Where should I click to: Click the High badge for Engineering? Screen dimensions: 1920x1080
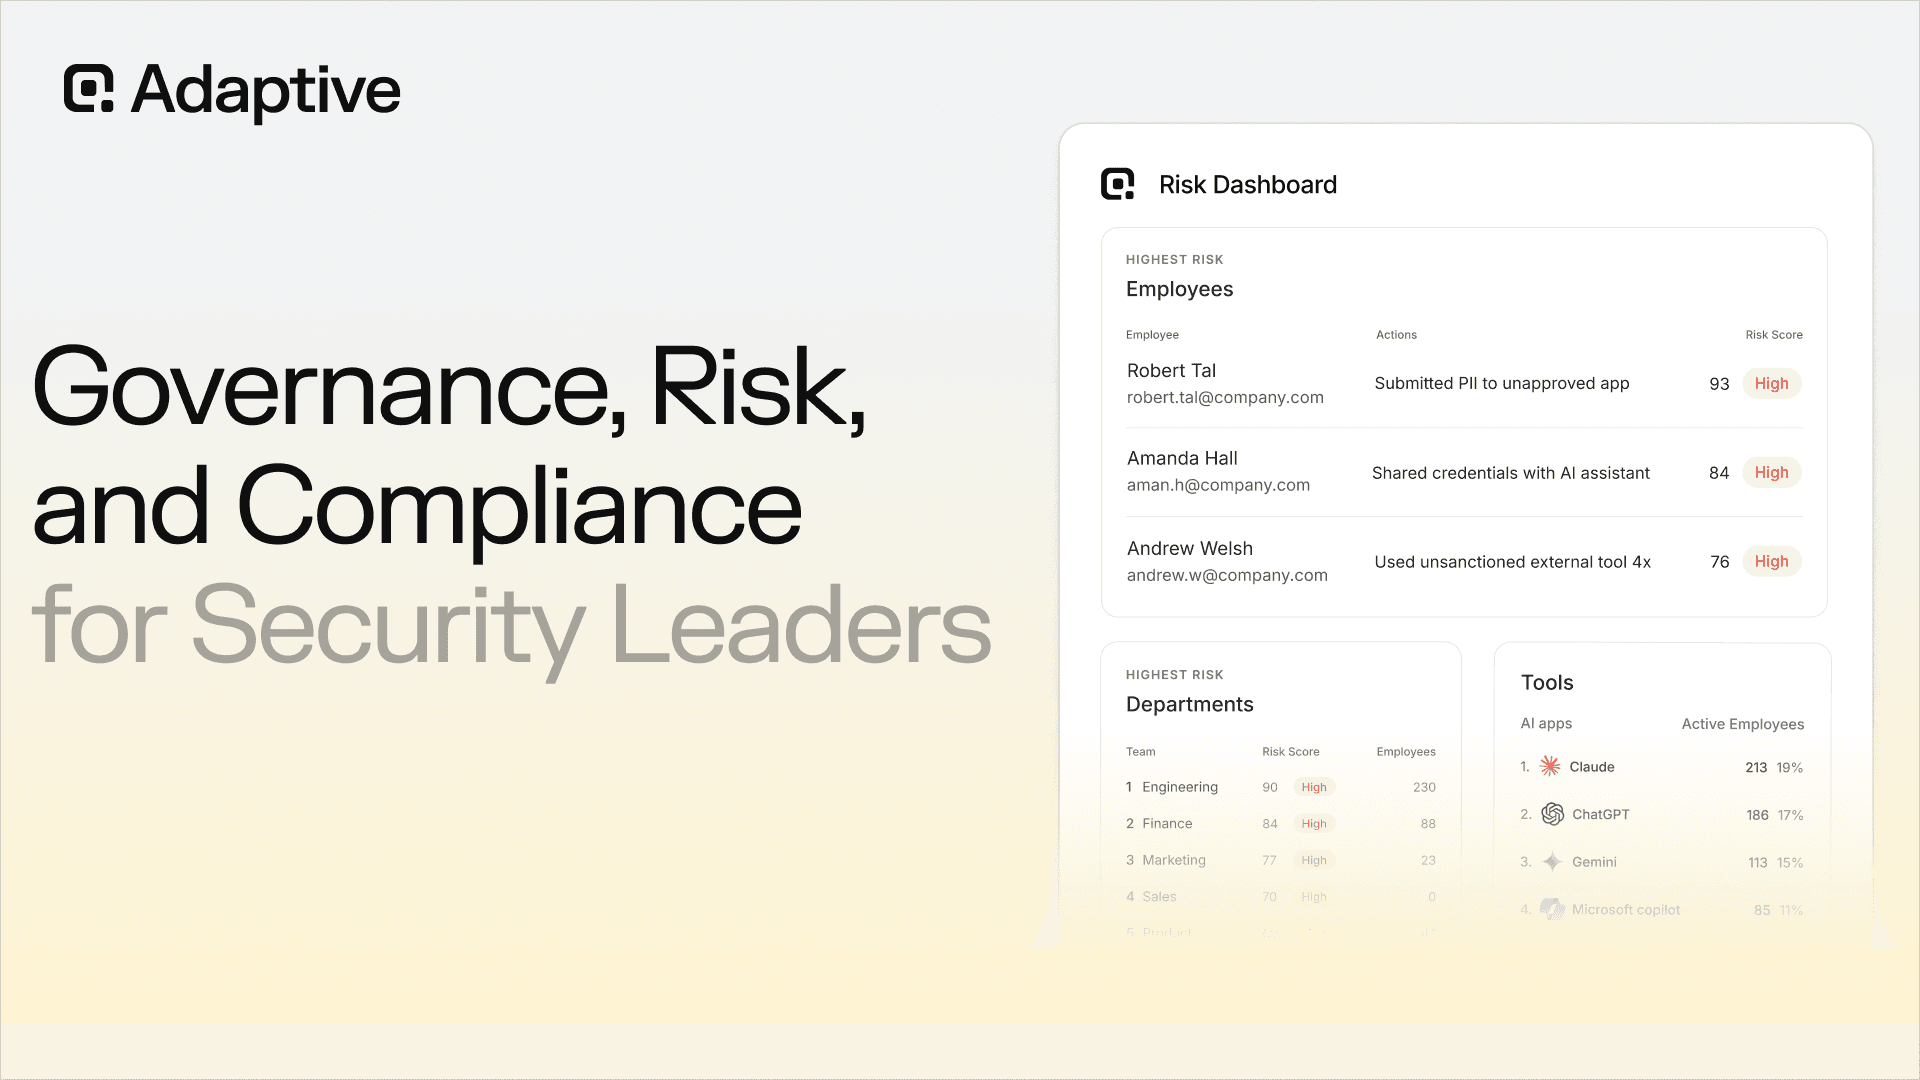tap(1314, 788)
